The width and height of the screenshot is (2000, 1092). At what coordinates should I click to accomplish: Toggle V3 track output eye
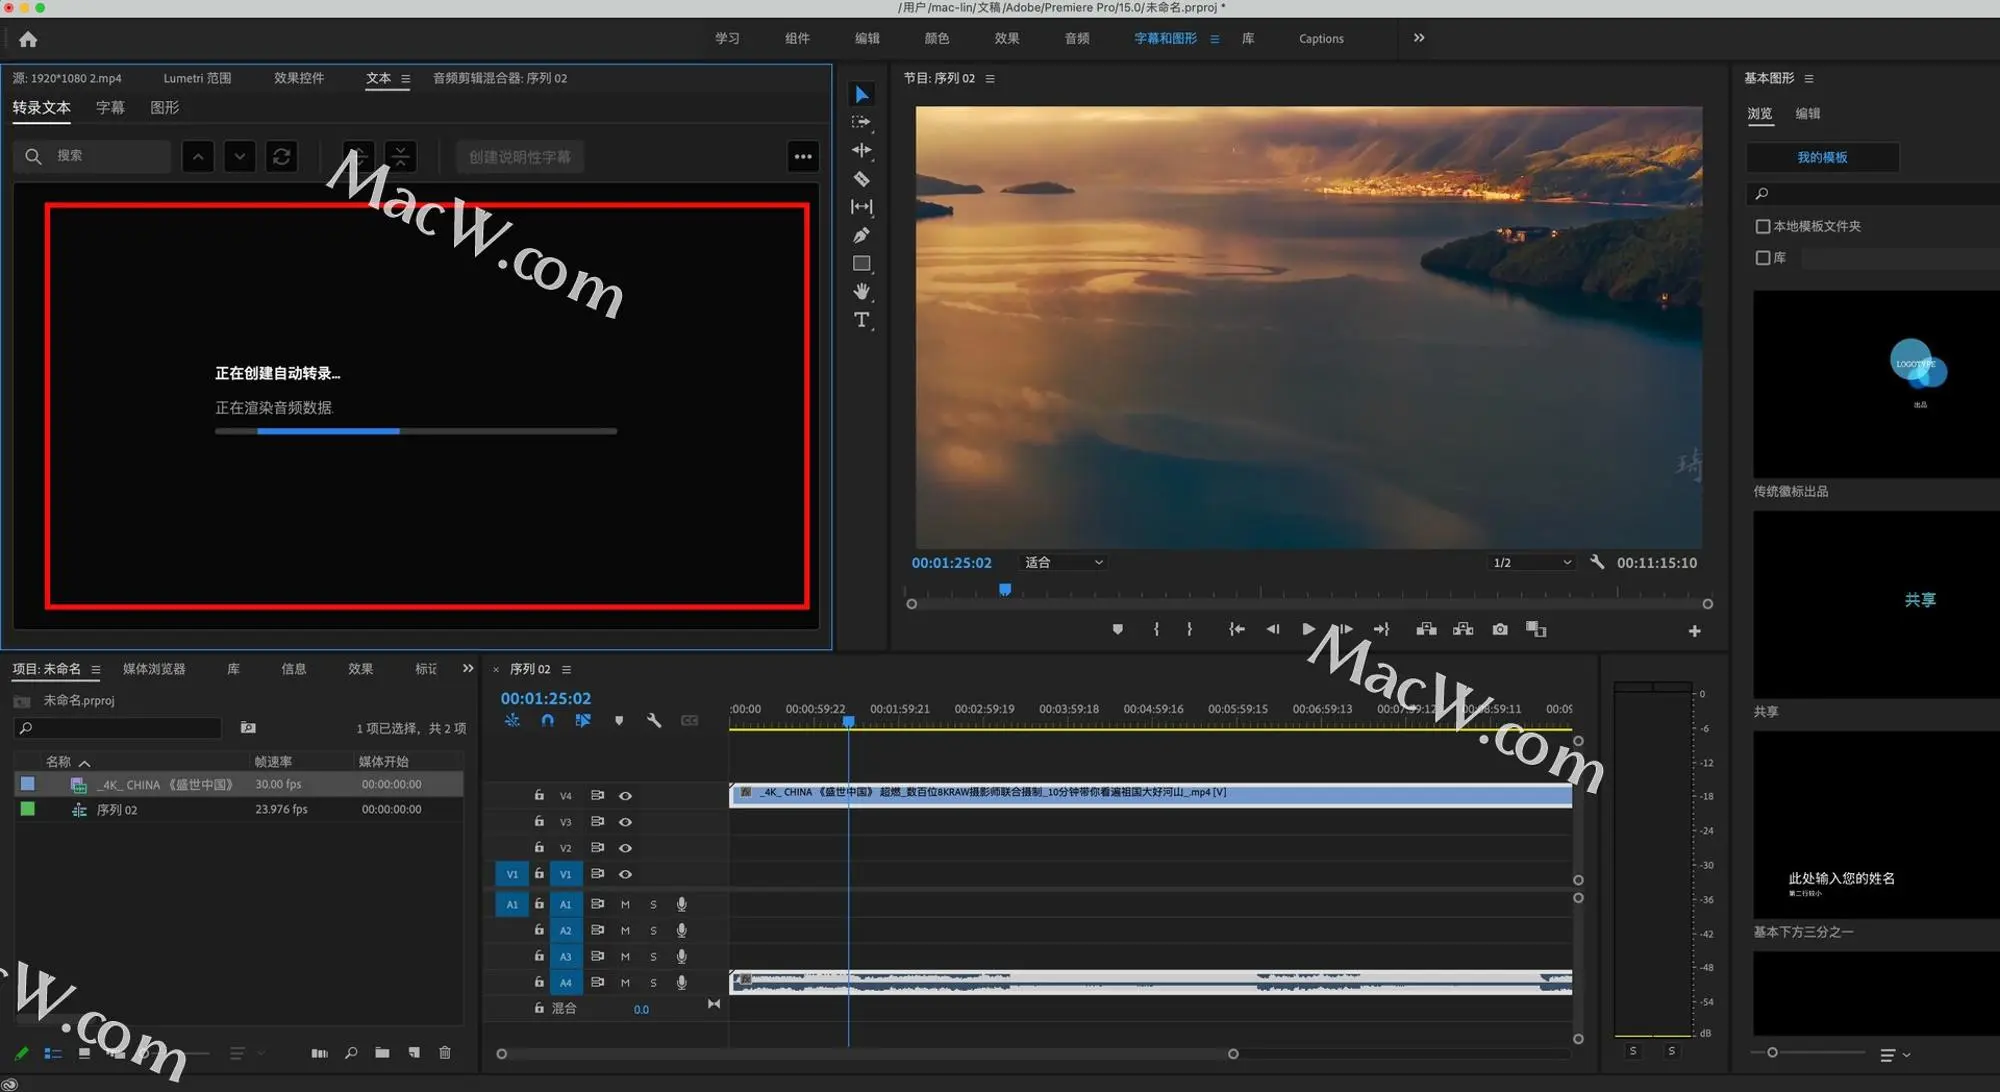pos(625,822)
